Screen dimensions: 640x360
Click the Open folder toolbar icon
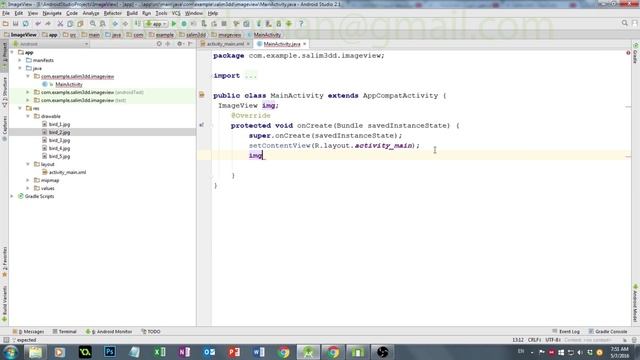[6, 24]
